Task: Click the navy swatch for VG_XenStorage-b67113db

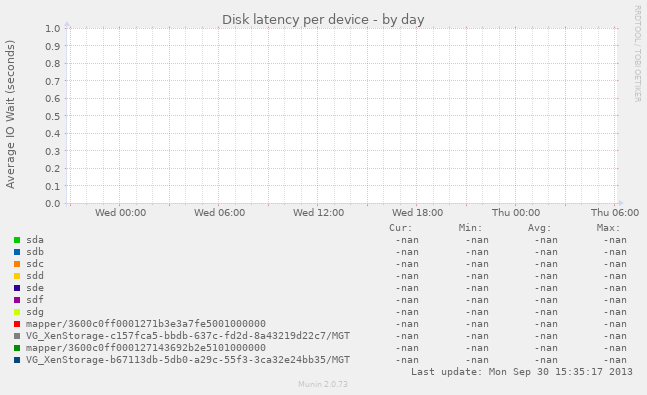Action: 17,360
